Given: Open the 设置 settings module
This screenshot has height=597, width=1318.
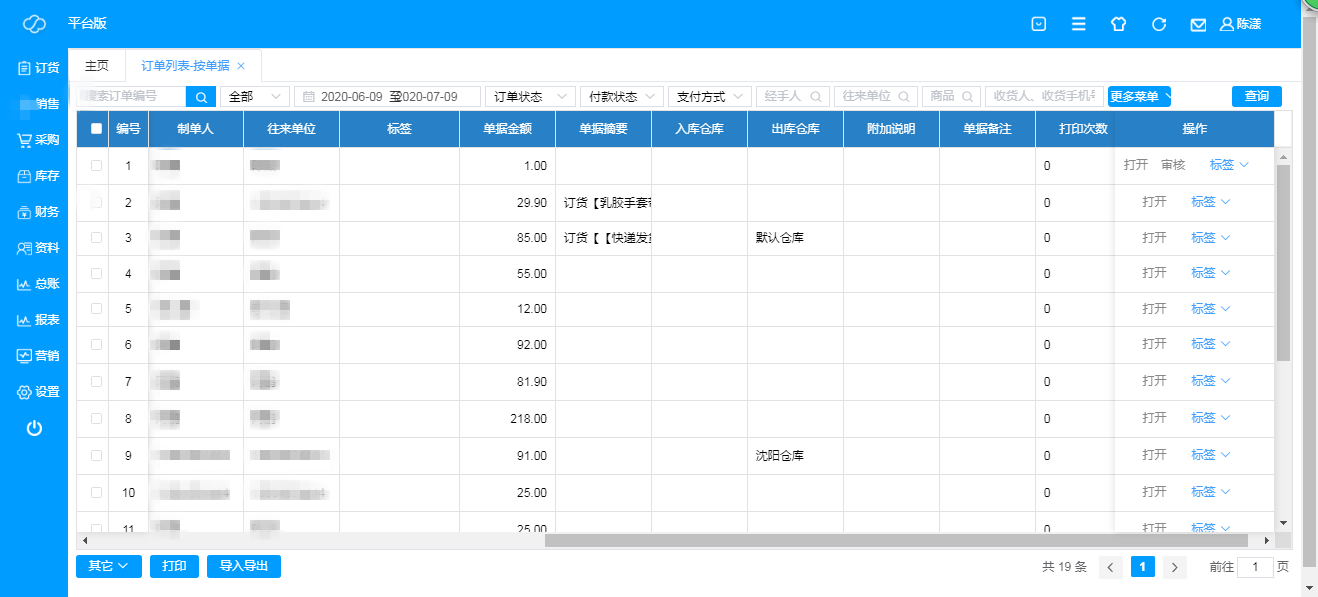Looking at the screenshot, I should [x=38, y=392].
